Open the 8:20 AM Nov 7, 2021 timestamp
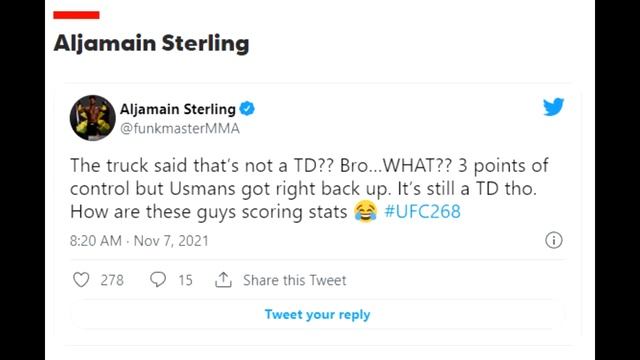This screenshot has height=360, width=640. (x=139, y=241)
